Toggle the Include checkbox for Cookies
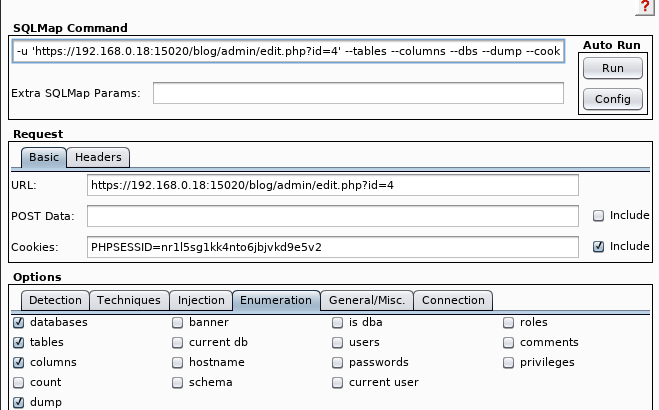The width and height of the screenshot is (659, 410). tap(598, 246)
